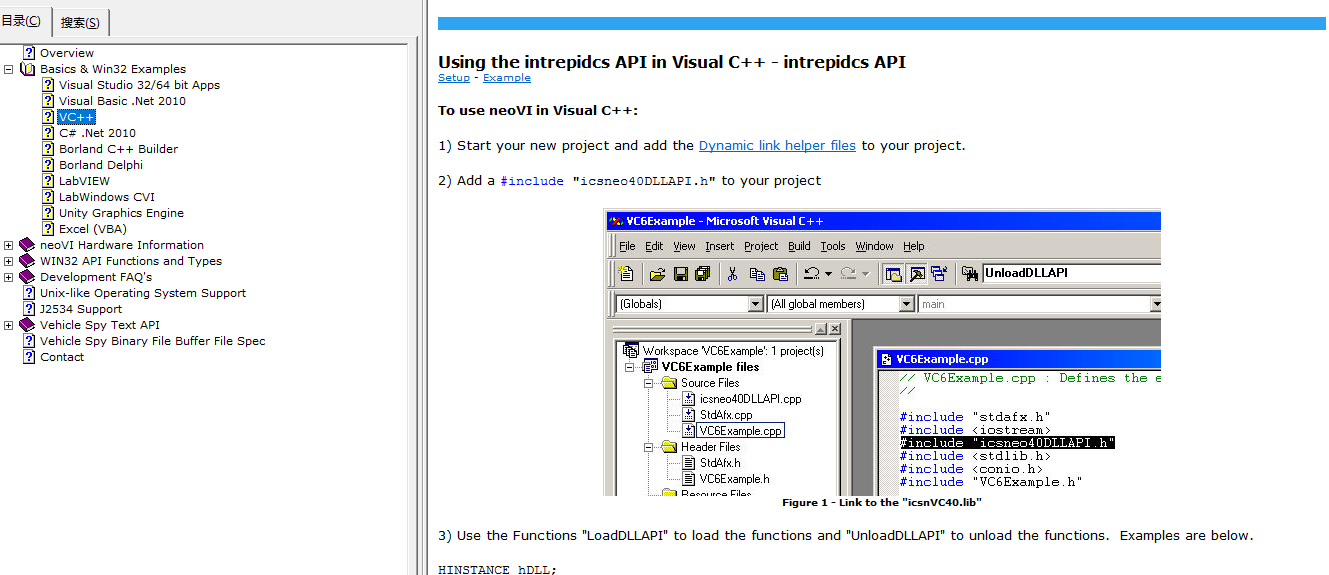Viewport: 1329px width, 575px height.
Task: Switch to the 目录(C) contents tab
Action: [24, 21]
